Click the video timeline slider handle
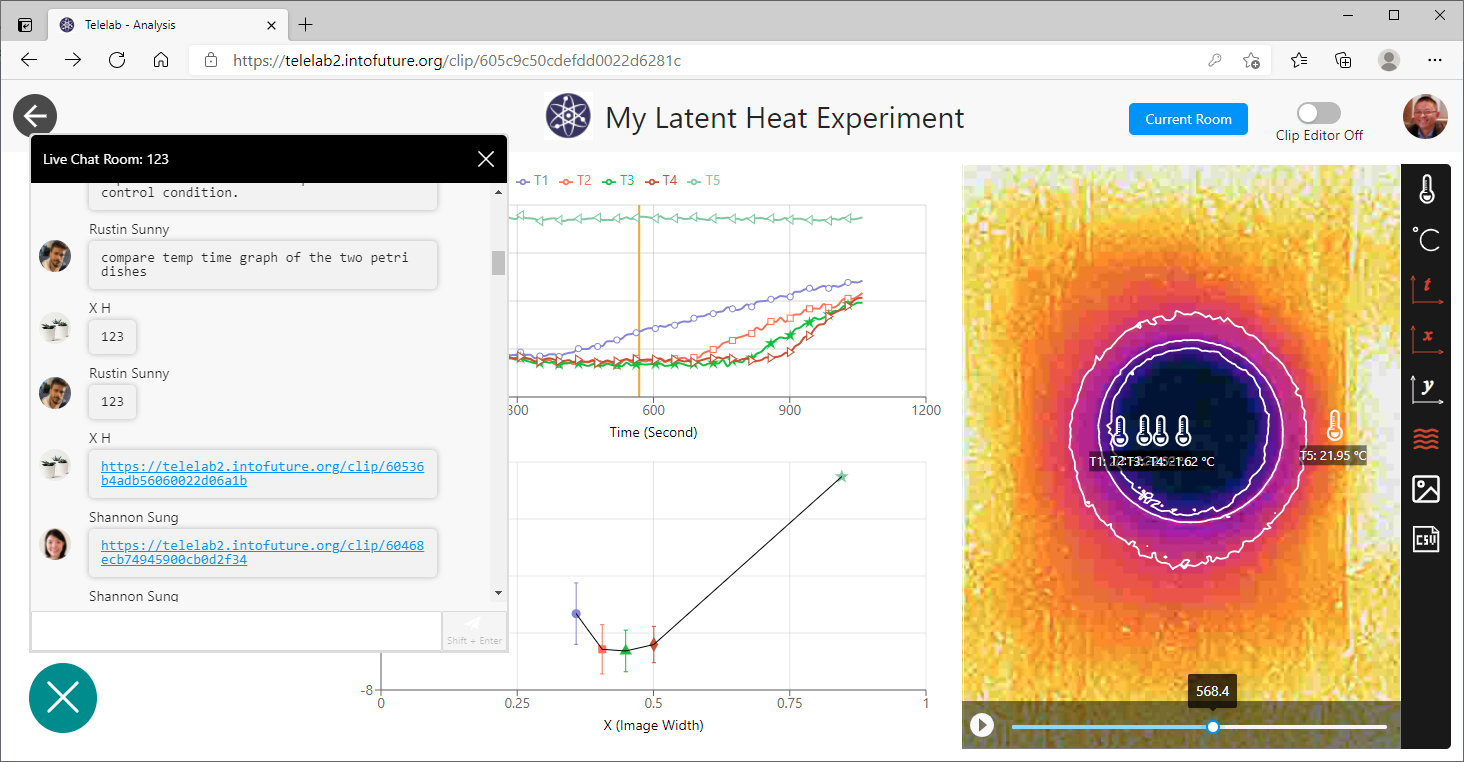1464x762 pixels. pos(1213,727)
